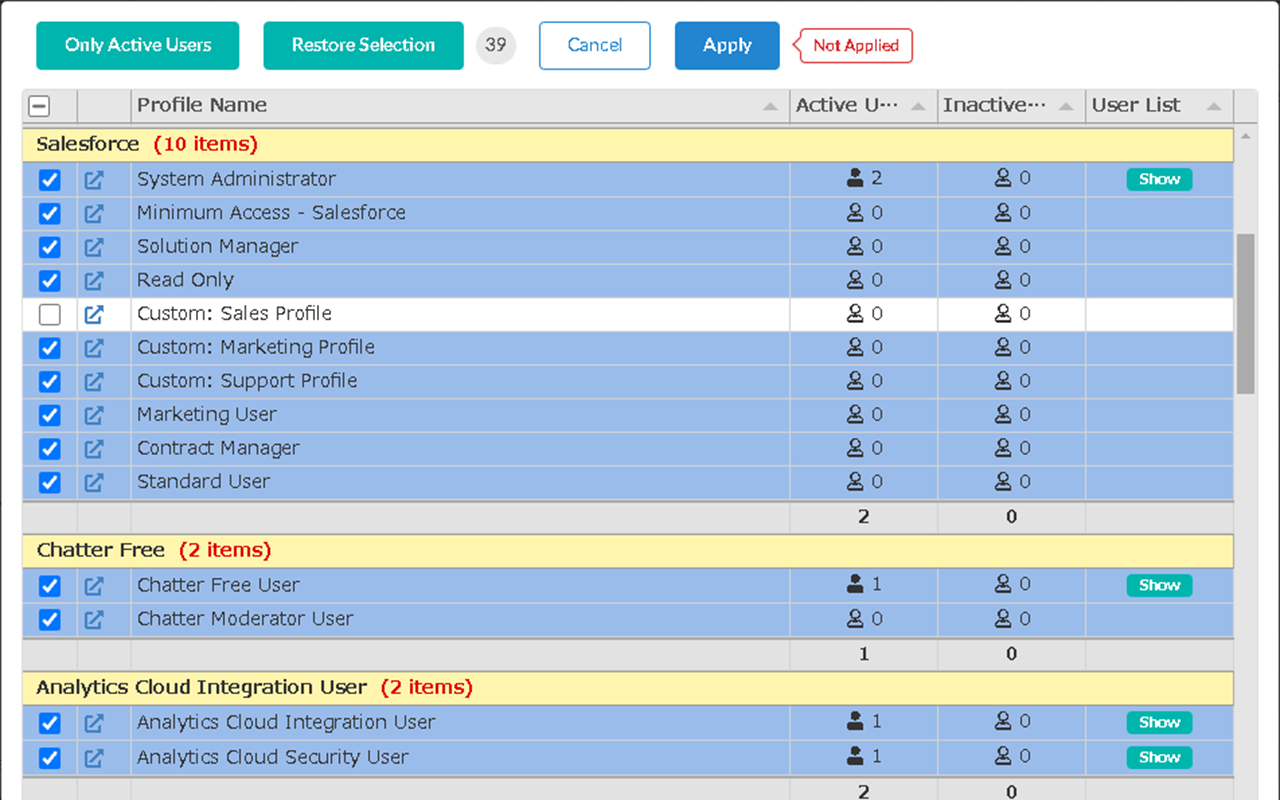
Task: Select the Solution Manager profile name
Action: point(217,246)
